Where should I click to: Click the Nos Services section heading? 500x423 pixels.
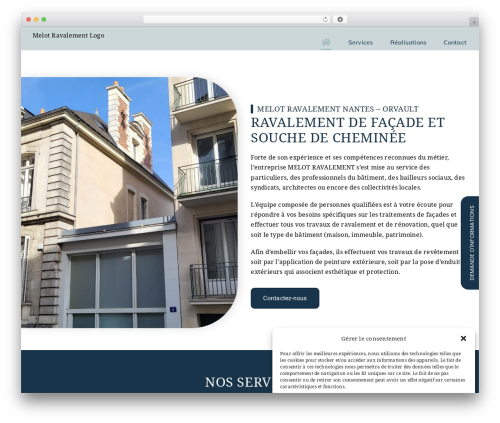point(238,382)
